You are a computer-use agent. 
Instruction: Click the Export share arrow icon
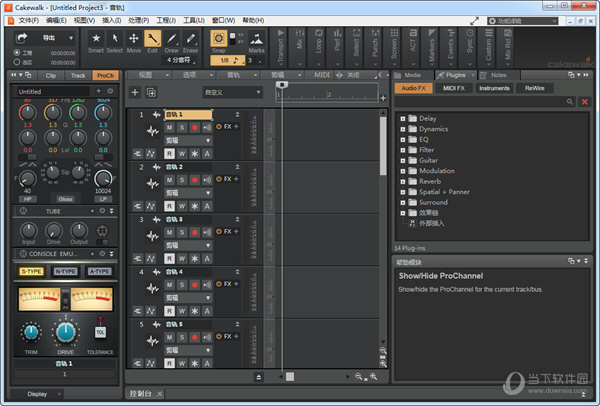coord(22,38)
